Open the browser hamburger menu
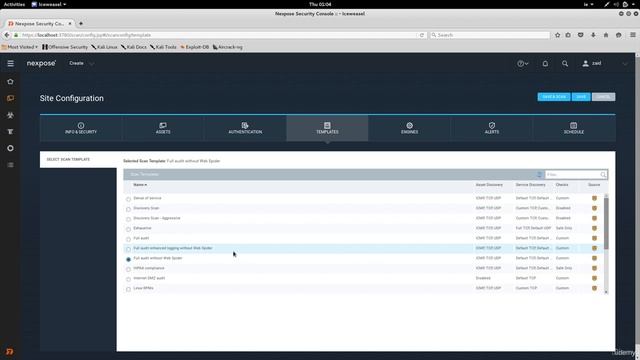 632,35
